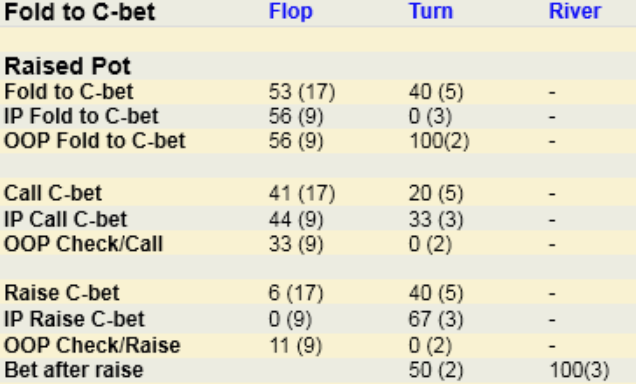The image size is (636, 384).
Task: Click the River column header link
Action: 575,11
